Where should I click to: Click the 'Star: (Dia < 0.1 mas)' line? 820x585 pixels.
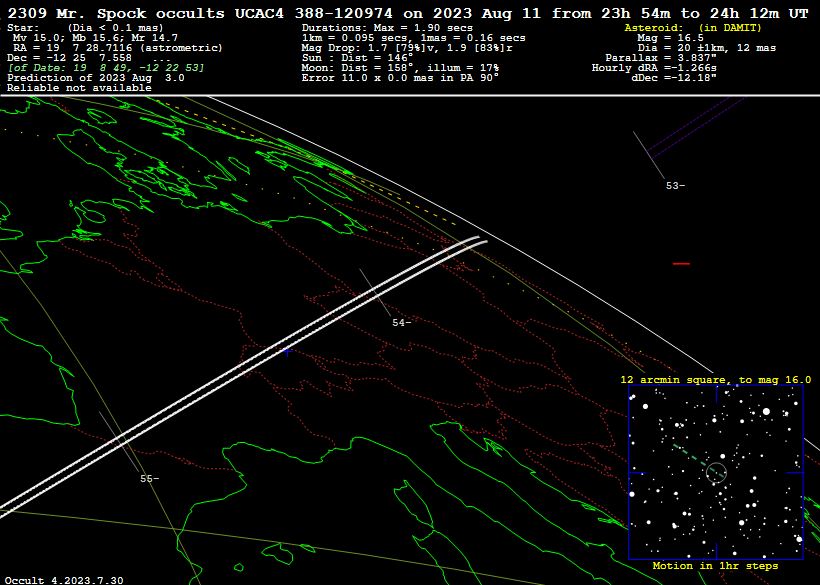point(85,28)
